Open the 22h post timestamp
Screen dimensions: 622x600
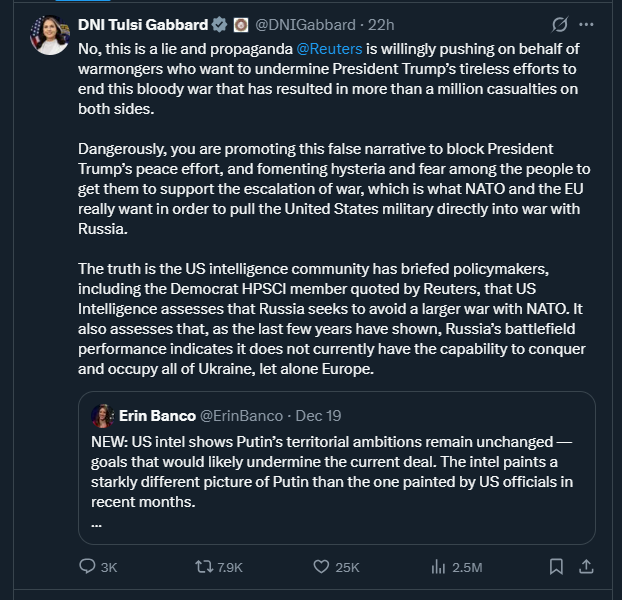pos(381,24)
